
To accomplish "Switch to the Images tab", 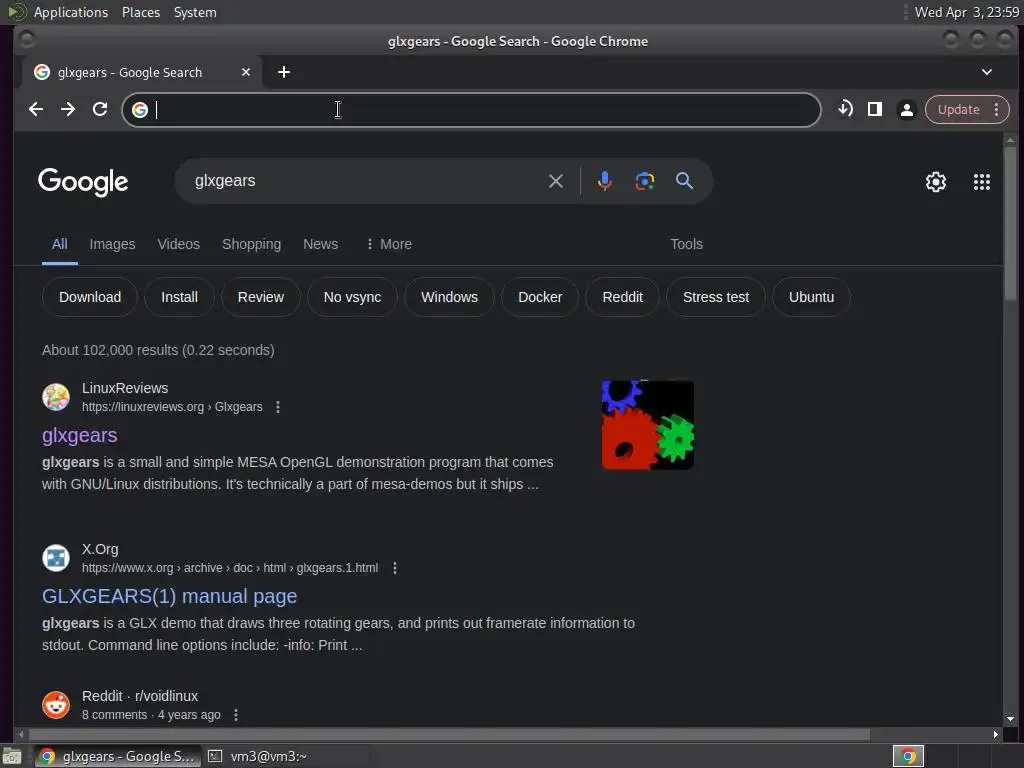I will point(112,244).
